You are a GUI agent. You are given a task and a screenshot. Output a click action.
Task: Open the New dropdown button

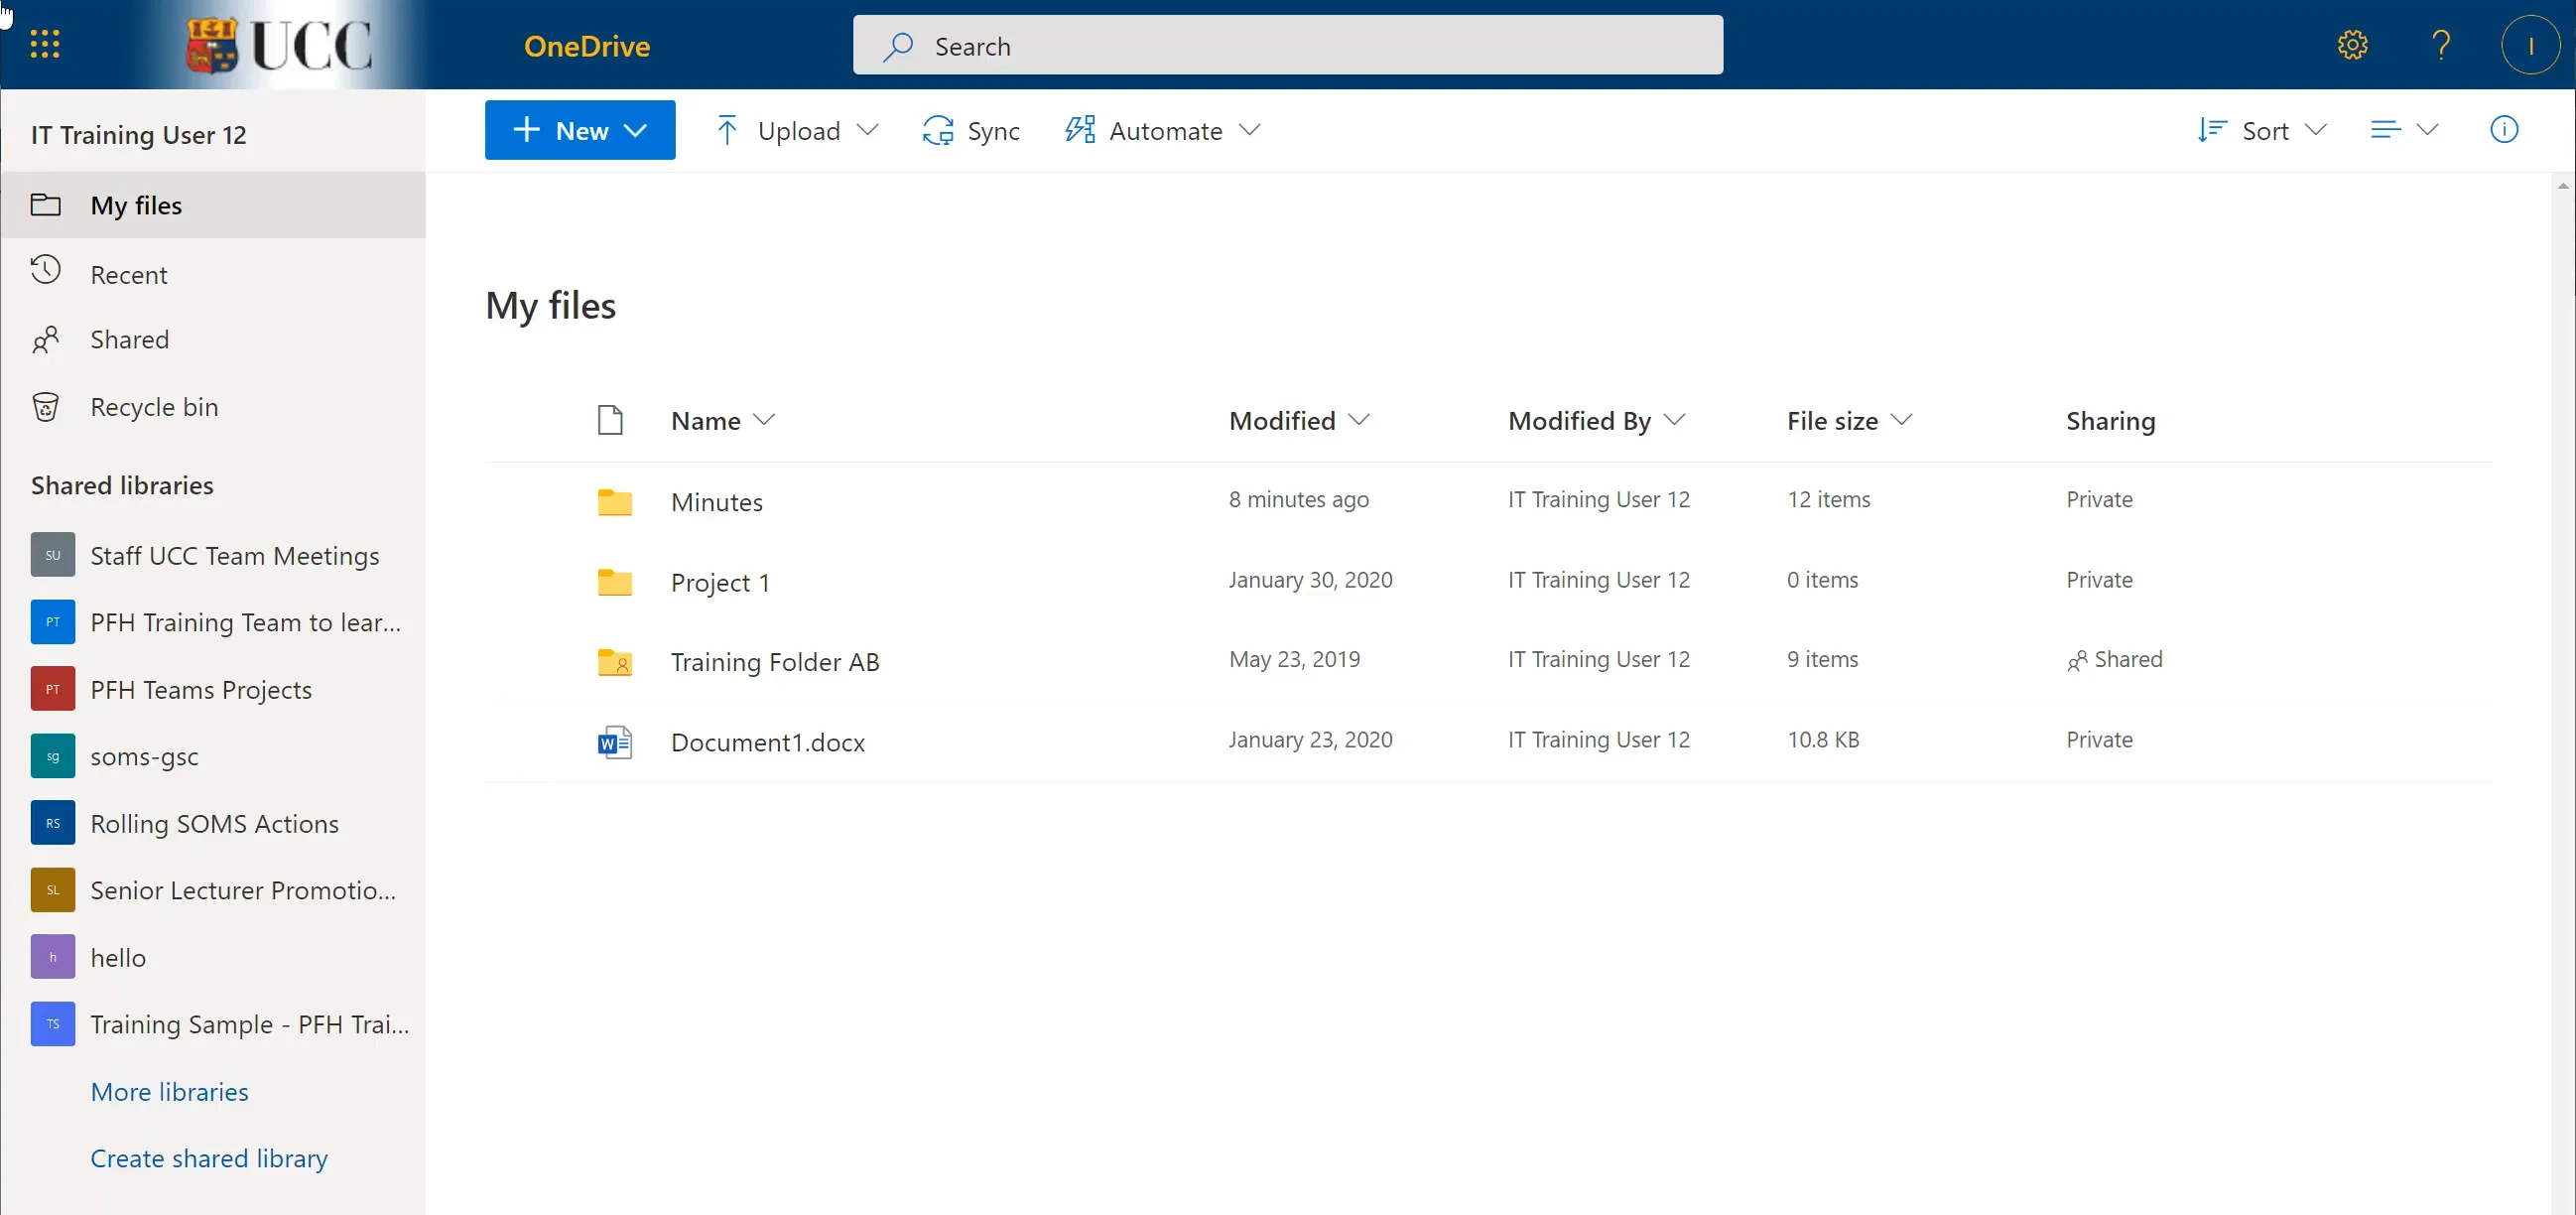580,130
